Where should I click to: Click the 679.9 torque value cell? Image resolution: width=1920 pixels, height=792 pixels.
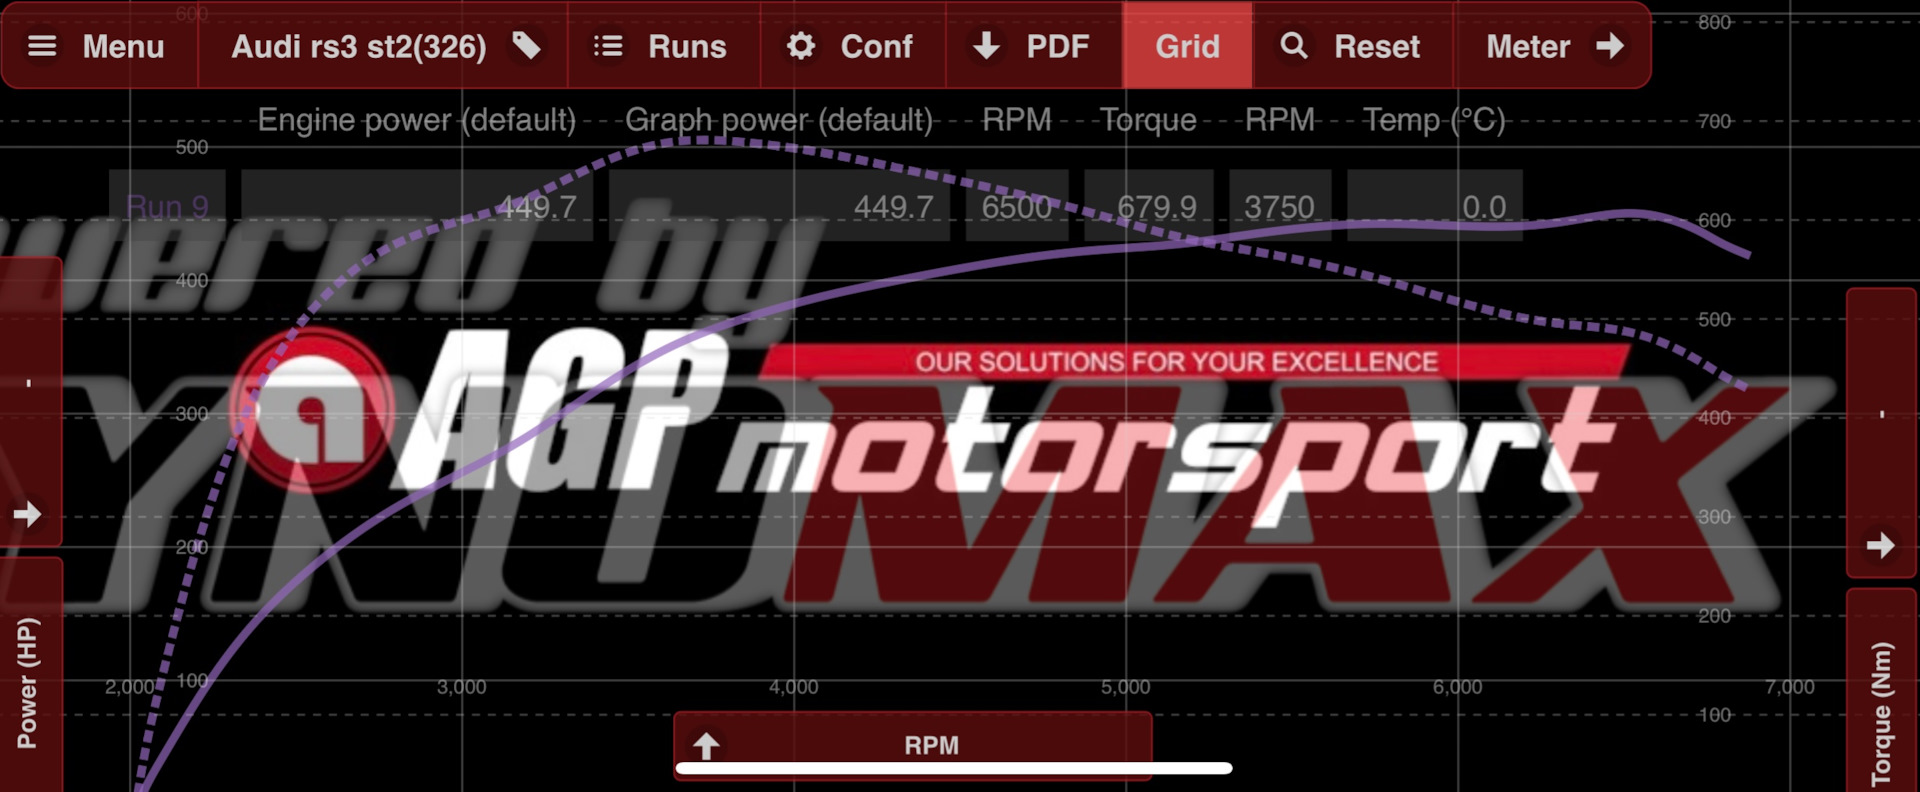tap(1149, 207)
